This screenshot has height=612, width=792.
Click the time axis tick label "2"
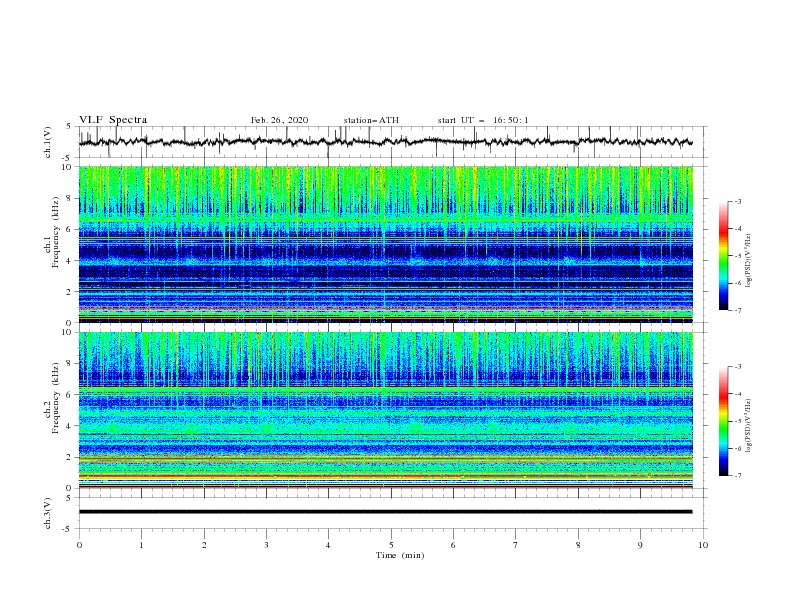(x=204, y=545)
